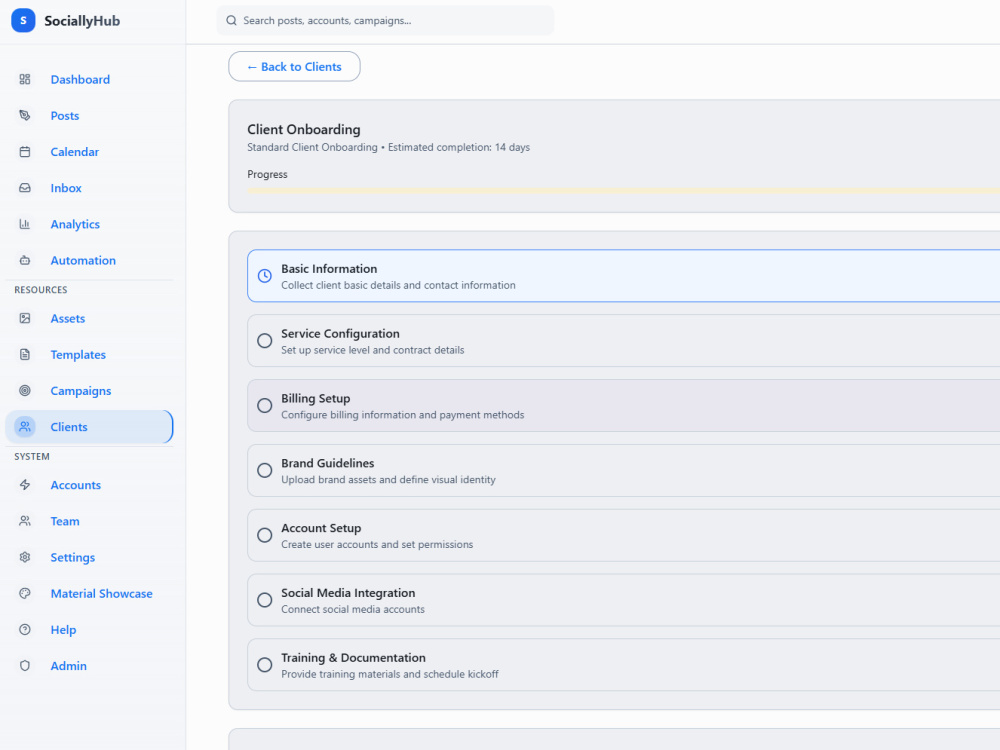Click the Admin shield icon
Image resolution: width=1000 pixels, height=750 pixels.
pos(25,665)
